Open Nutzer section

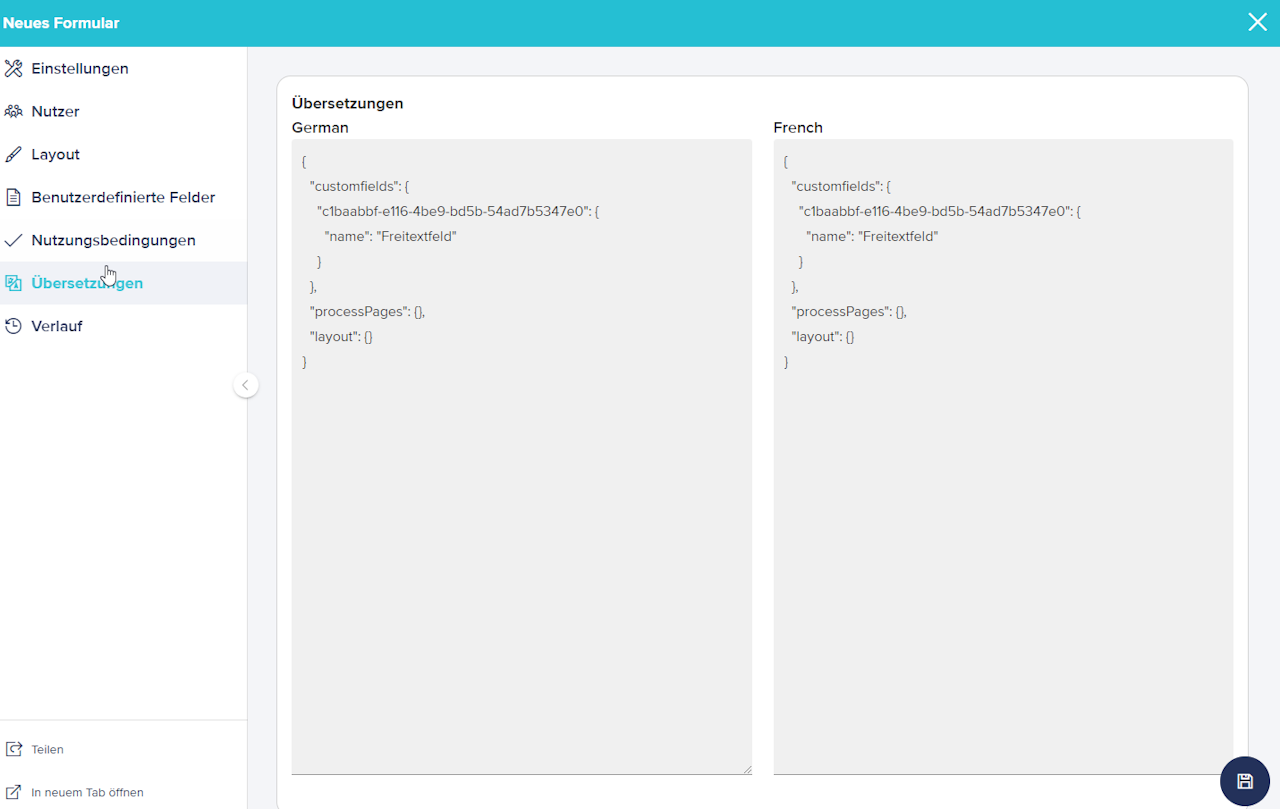pyautogui.click(x=123, y=112)
